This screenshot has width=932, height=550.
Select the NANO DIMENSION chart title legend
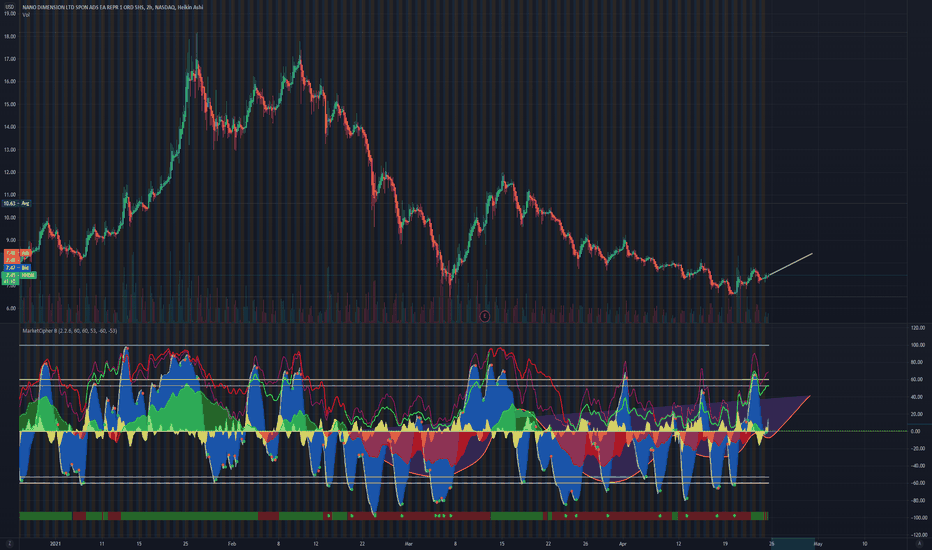(113, 7)
